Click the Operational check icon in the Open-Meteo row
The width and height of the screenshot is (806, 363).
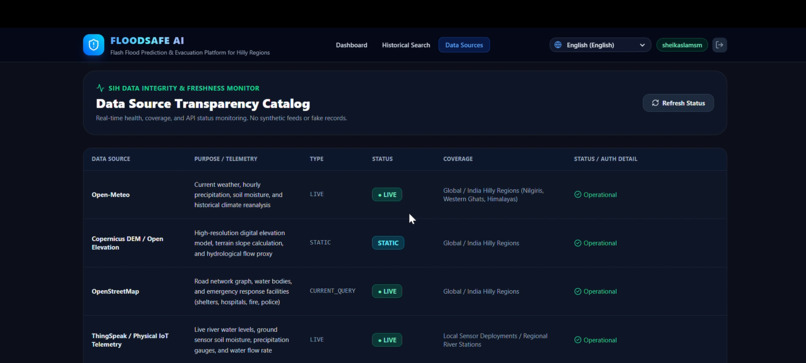tap(577, 194)
